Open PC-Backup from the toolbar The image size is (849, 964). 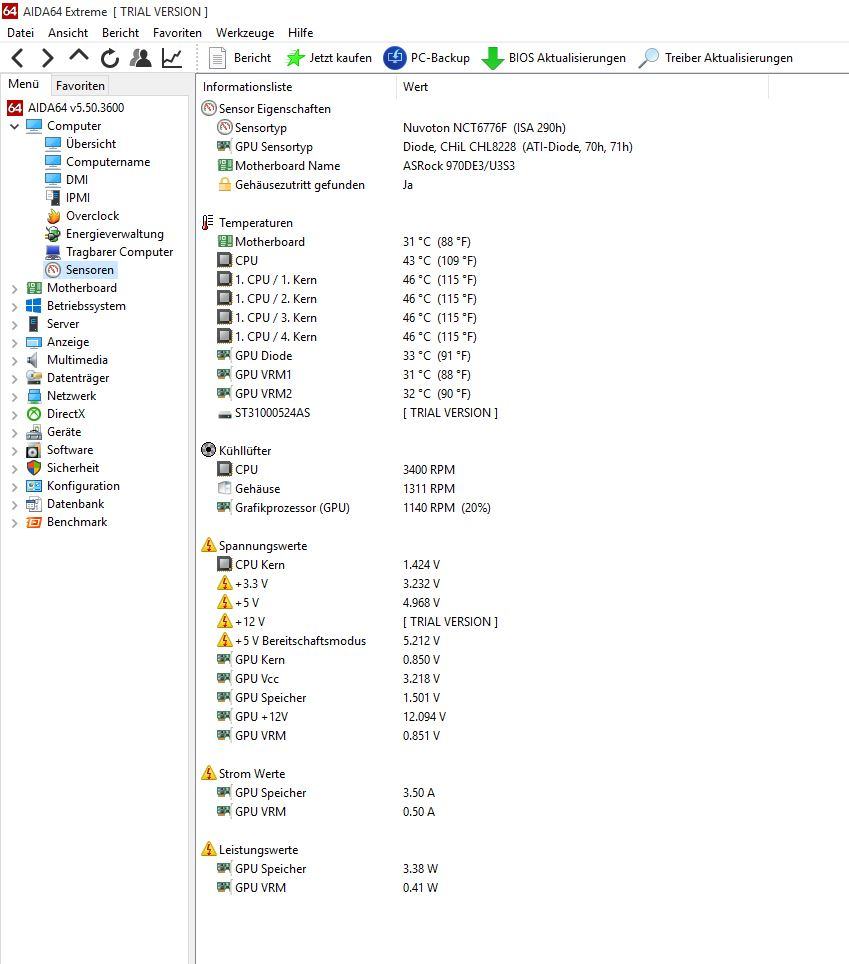pos(426,58)
